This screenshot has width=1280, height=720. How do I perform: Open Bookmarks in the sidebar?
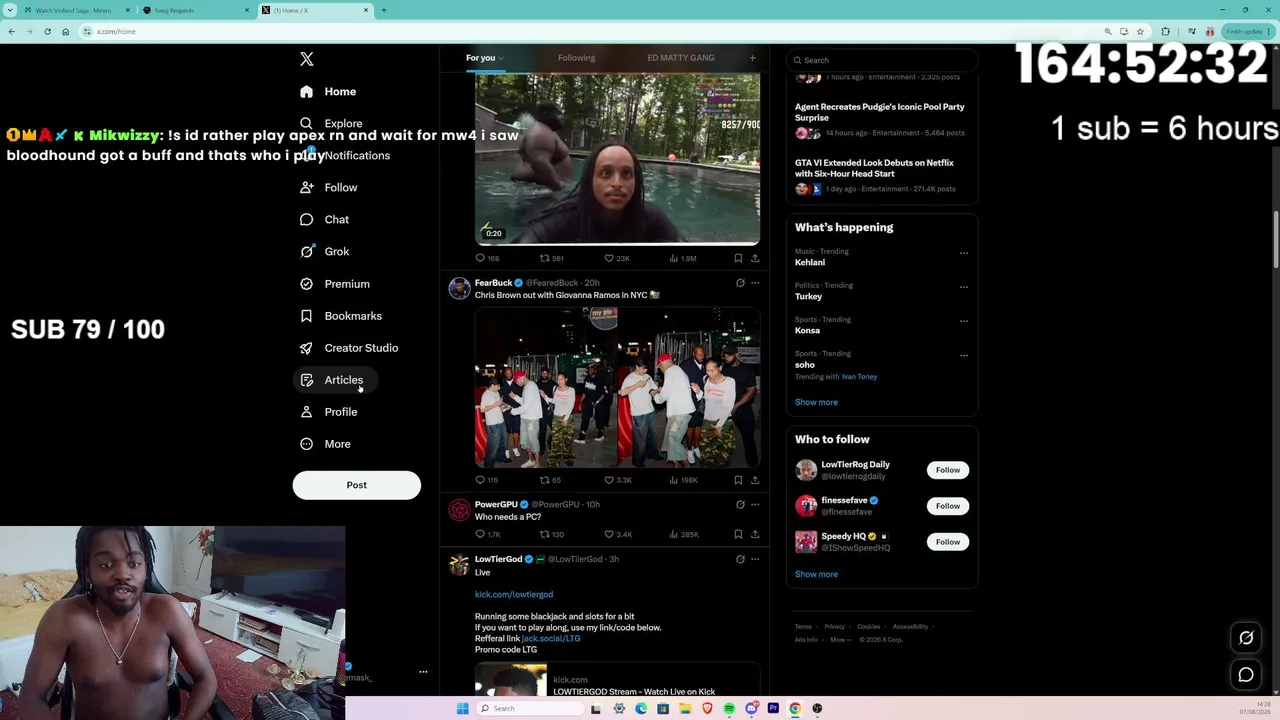pyautogui.click(x=341, y=316)
